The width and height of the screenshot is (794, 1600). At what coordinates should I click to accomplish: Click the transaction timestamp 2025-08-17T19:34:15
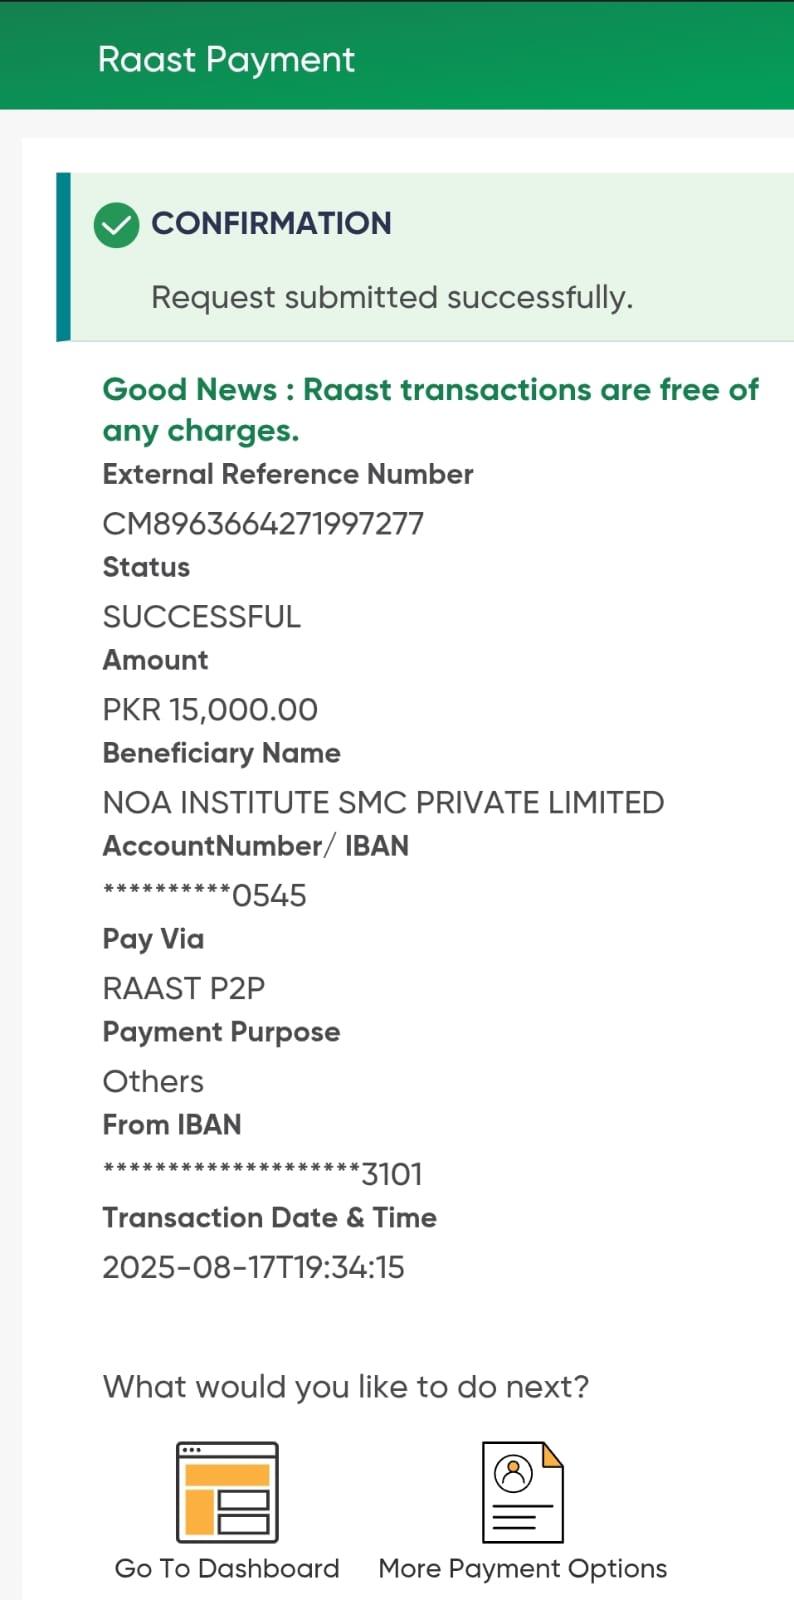pyautogui.click(x=253, y=1267)
